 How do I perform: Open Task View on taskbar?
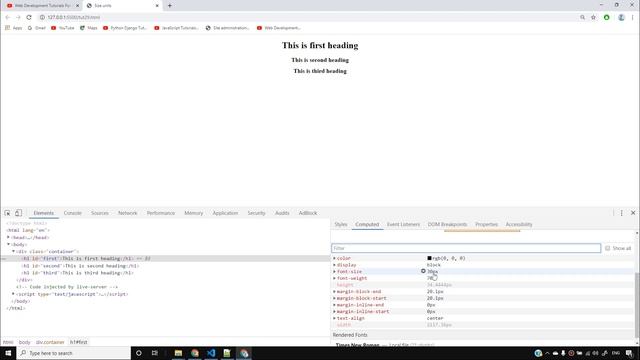click(x=155, y=353)
